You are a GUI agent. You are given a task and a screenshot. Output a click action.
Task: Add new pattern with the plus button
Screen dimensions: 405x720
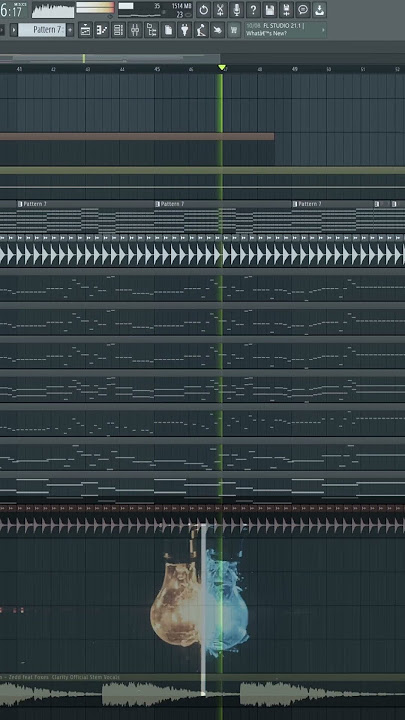pos(70,30)
